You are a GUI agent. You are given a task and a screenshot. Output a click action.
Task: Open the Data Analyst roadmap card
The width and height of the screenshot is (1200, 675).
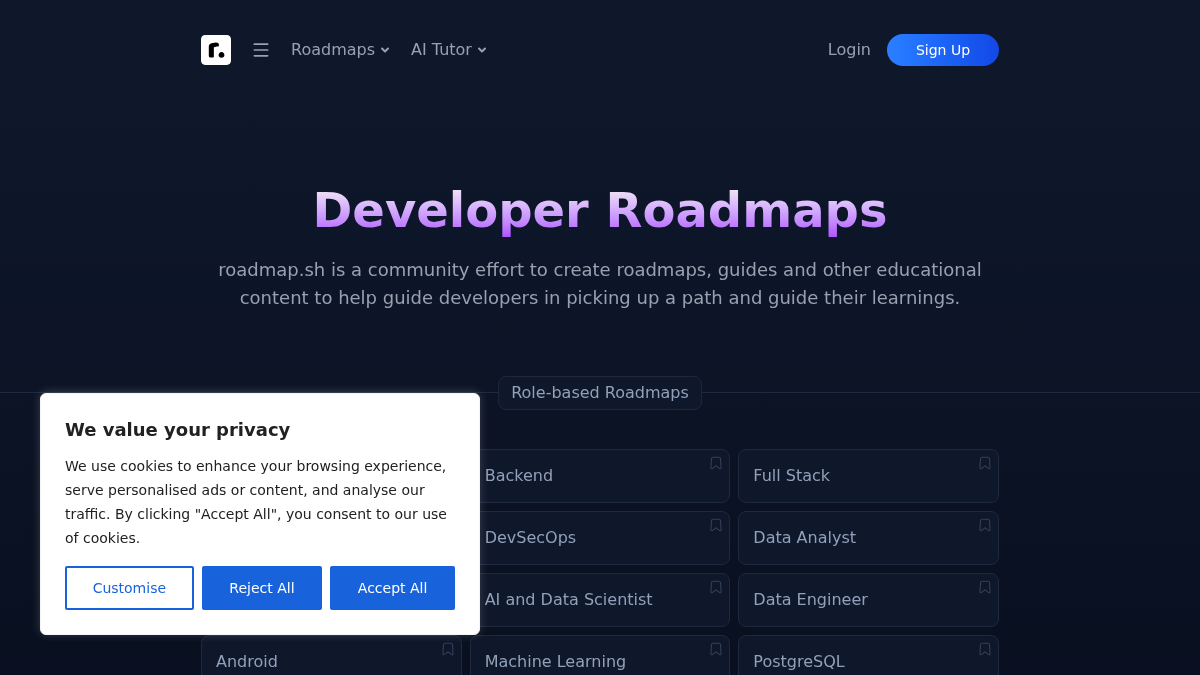868,538
